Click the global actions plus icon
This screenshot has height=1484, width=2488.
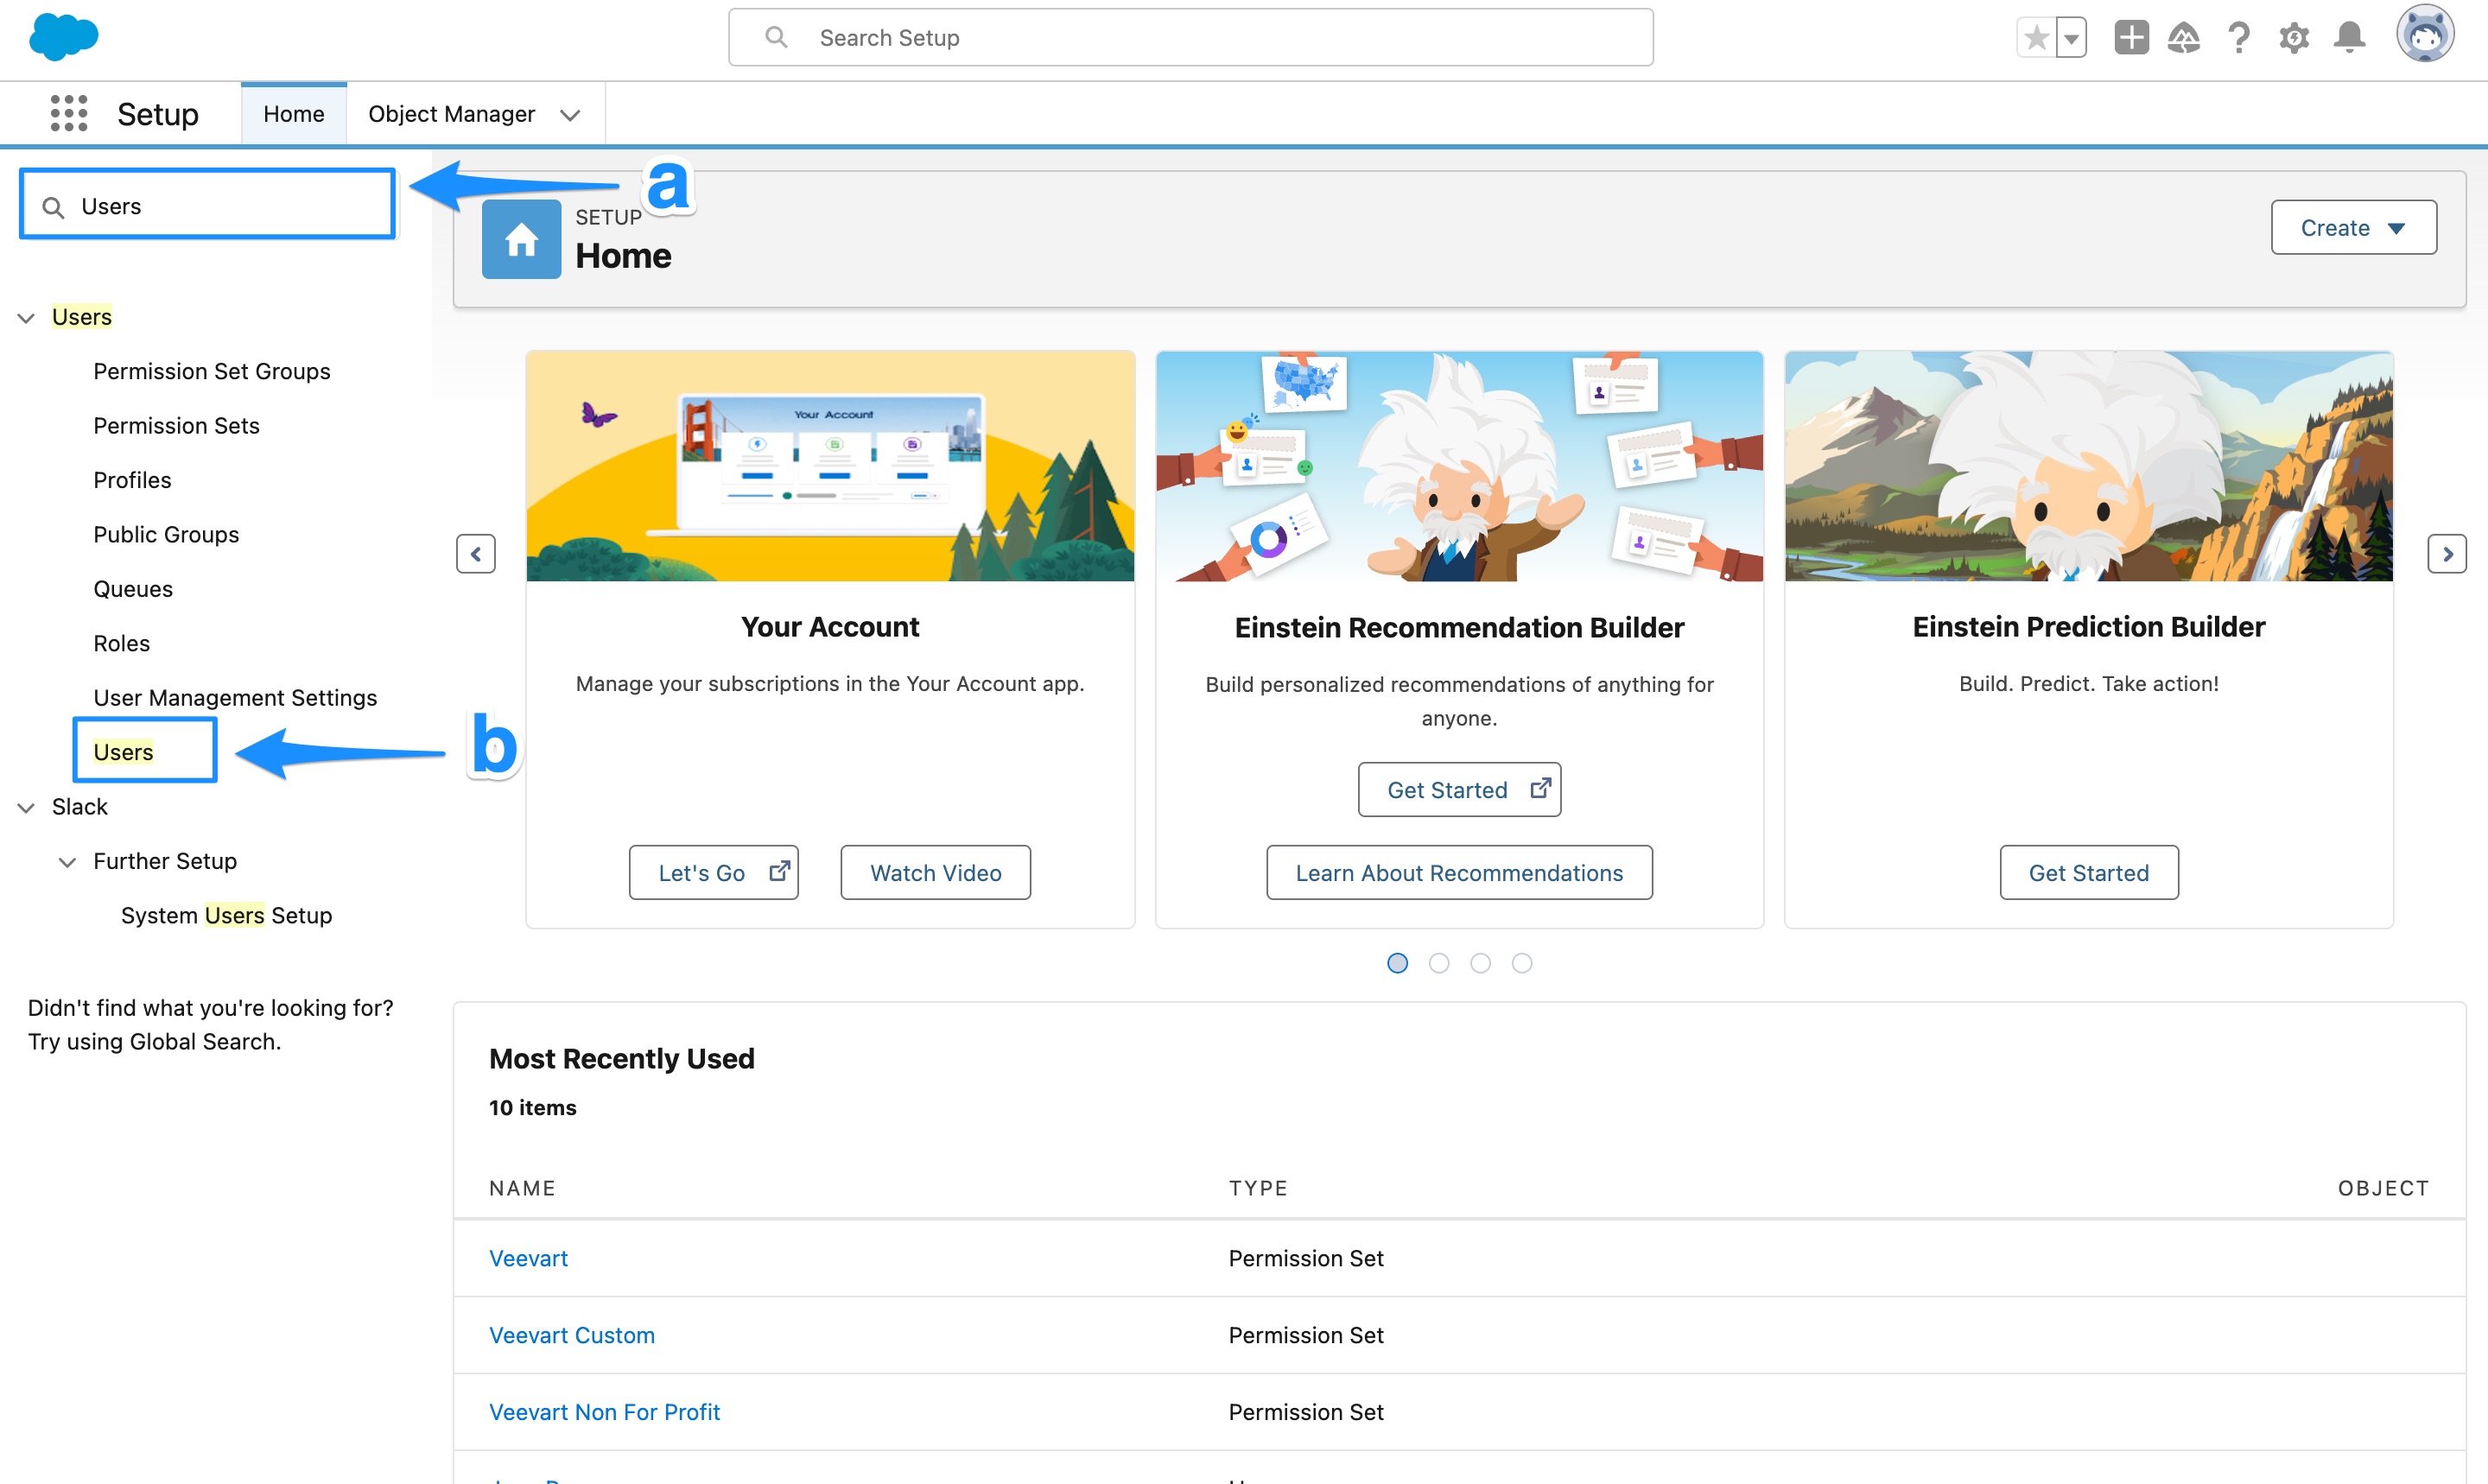click(x=2130, y=37)
